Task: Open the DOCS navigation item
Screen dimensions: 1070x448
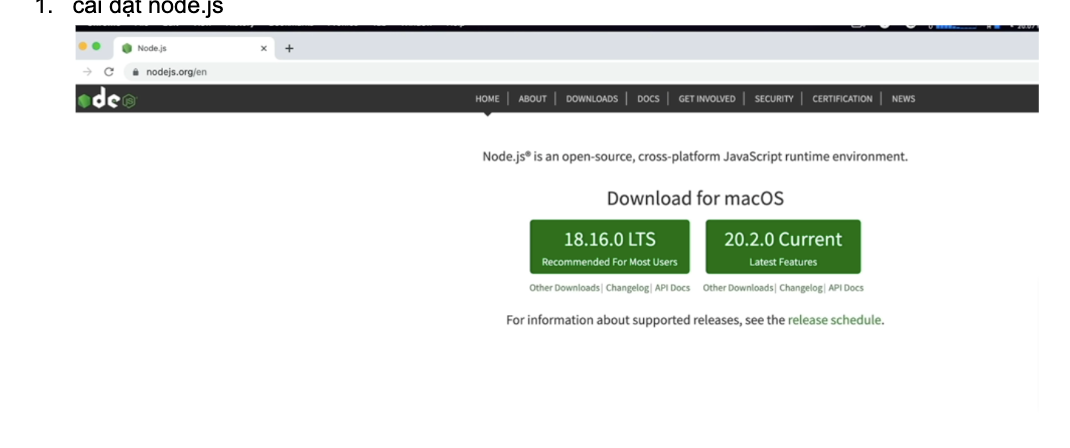Action: (x=648, y=99)
